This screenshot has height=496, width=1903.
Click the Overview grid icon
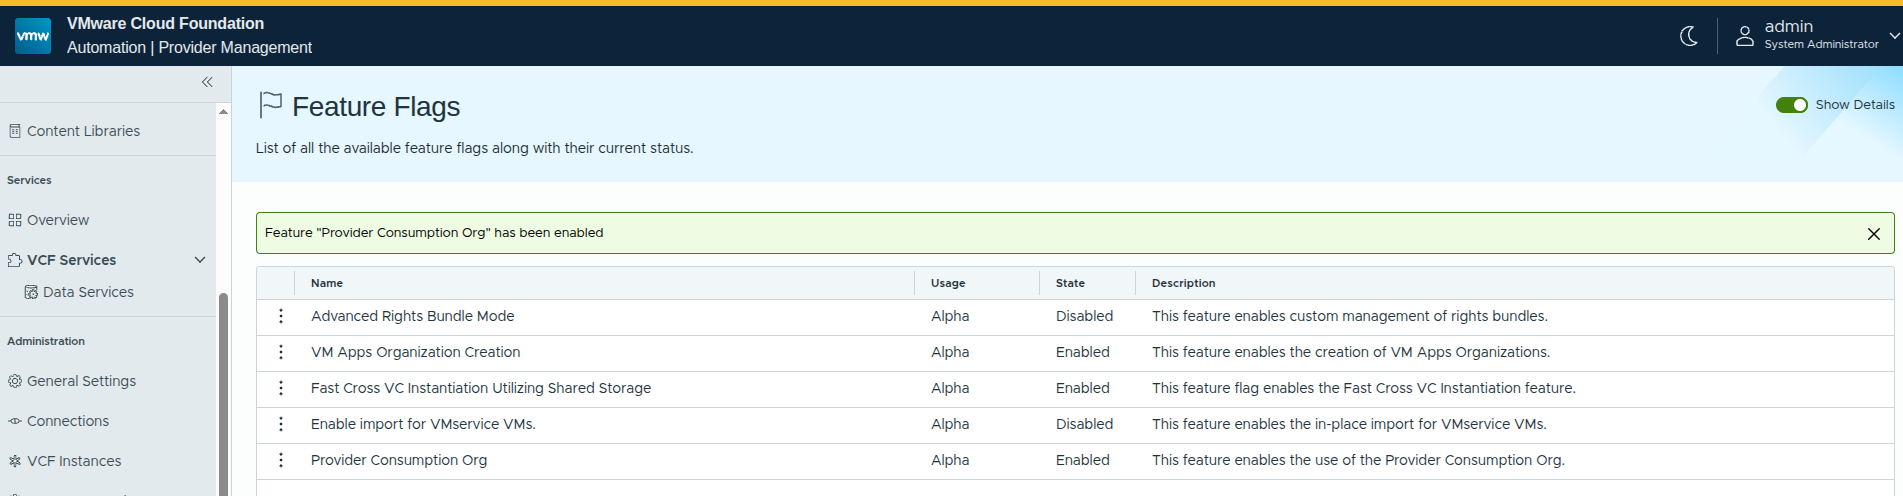tap(15, 220)
